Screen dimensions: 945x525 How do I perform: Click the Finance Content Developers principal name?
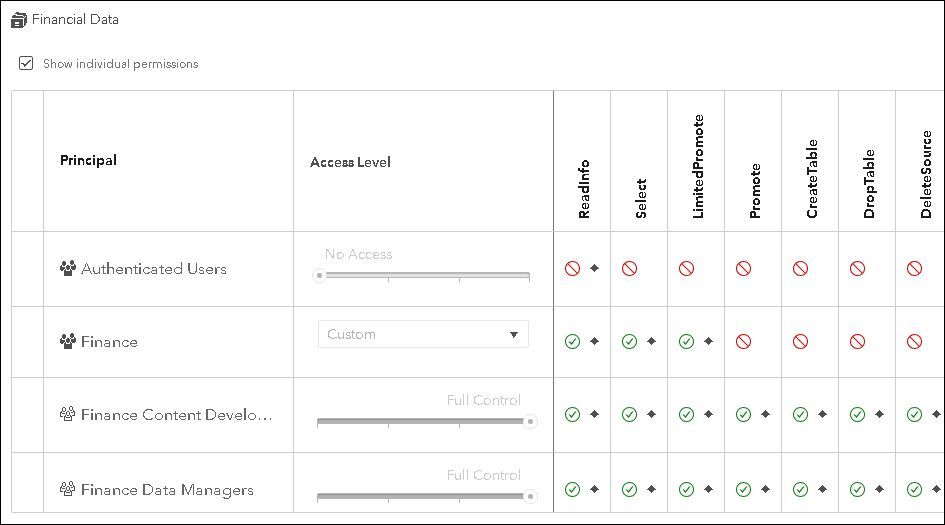pyautogui.click(x=176, y=415)
